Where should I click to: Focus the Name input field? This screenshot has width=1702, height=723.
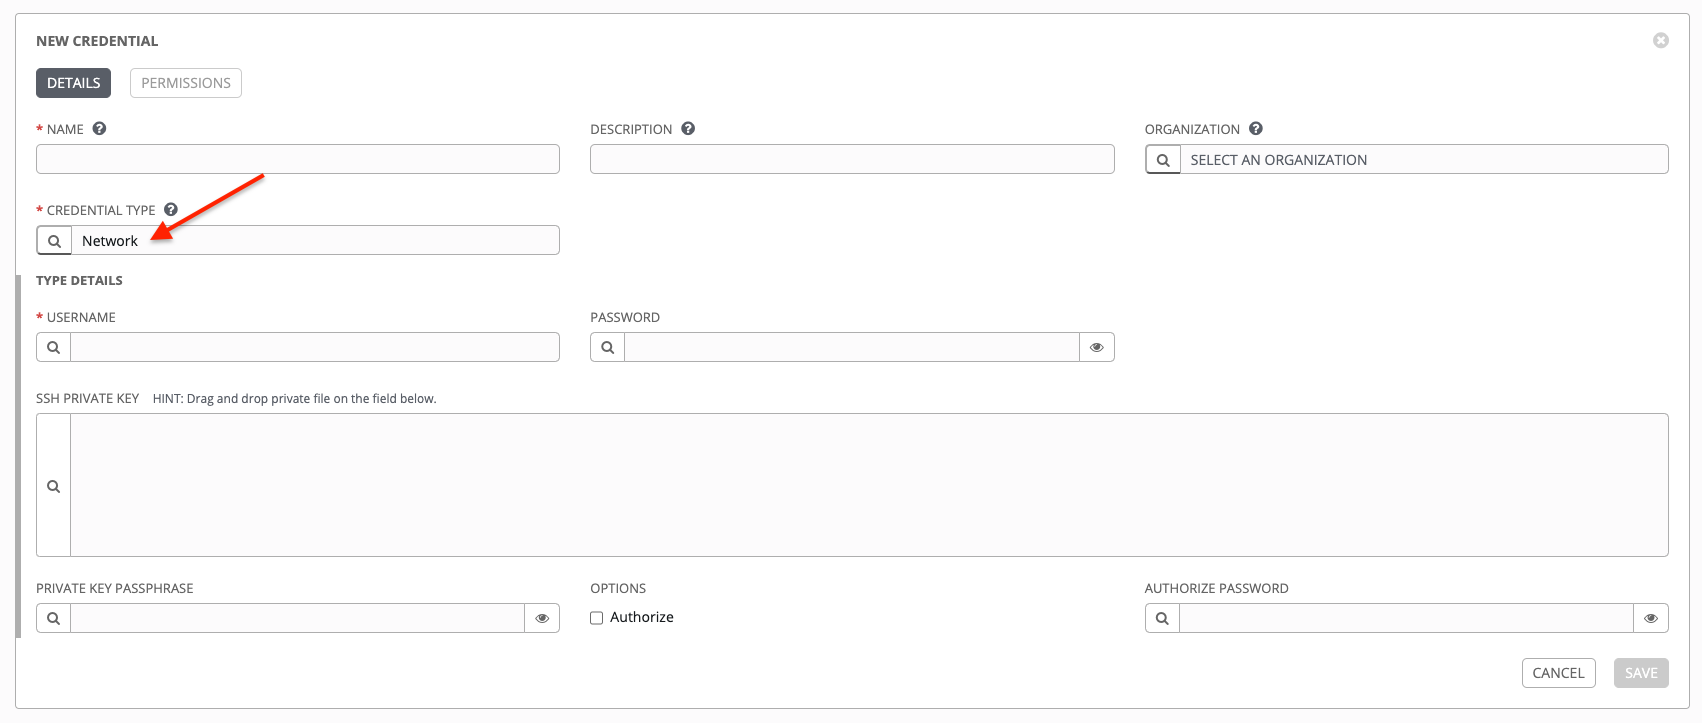coord(298,159)
